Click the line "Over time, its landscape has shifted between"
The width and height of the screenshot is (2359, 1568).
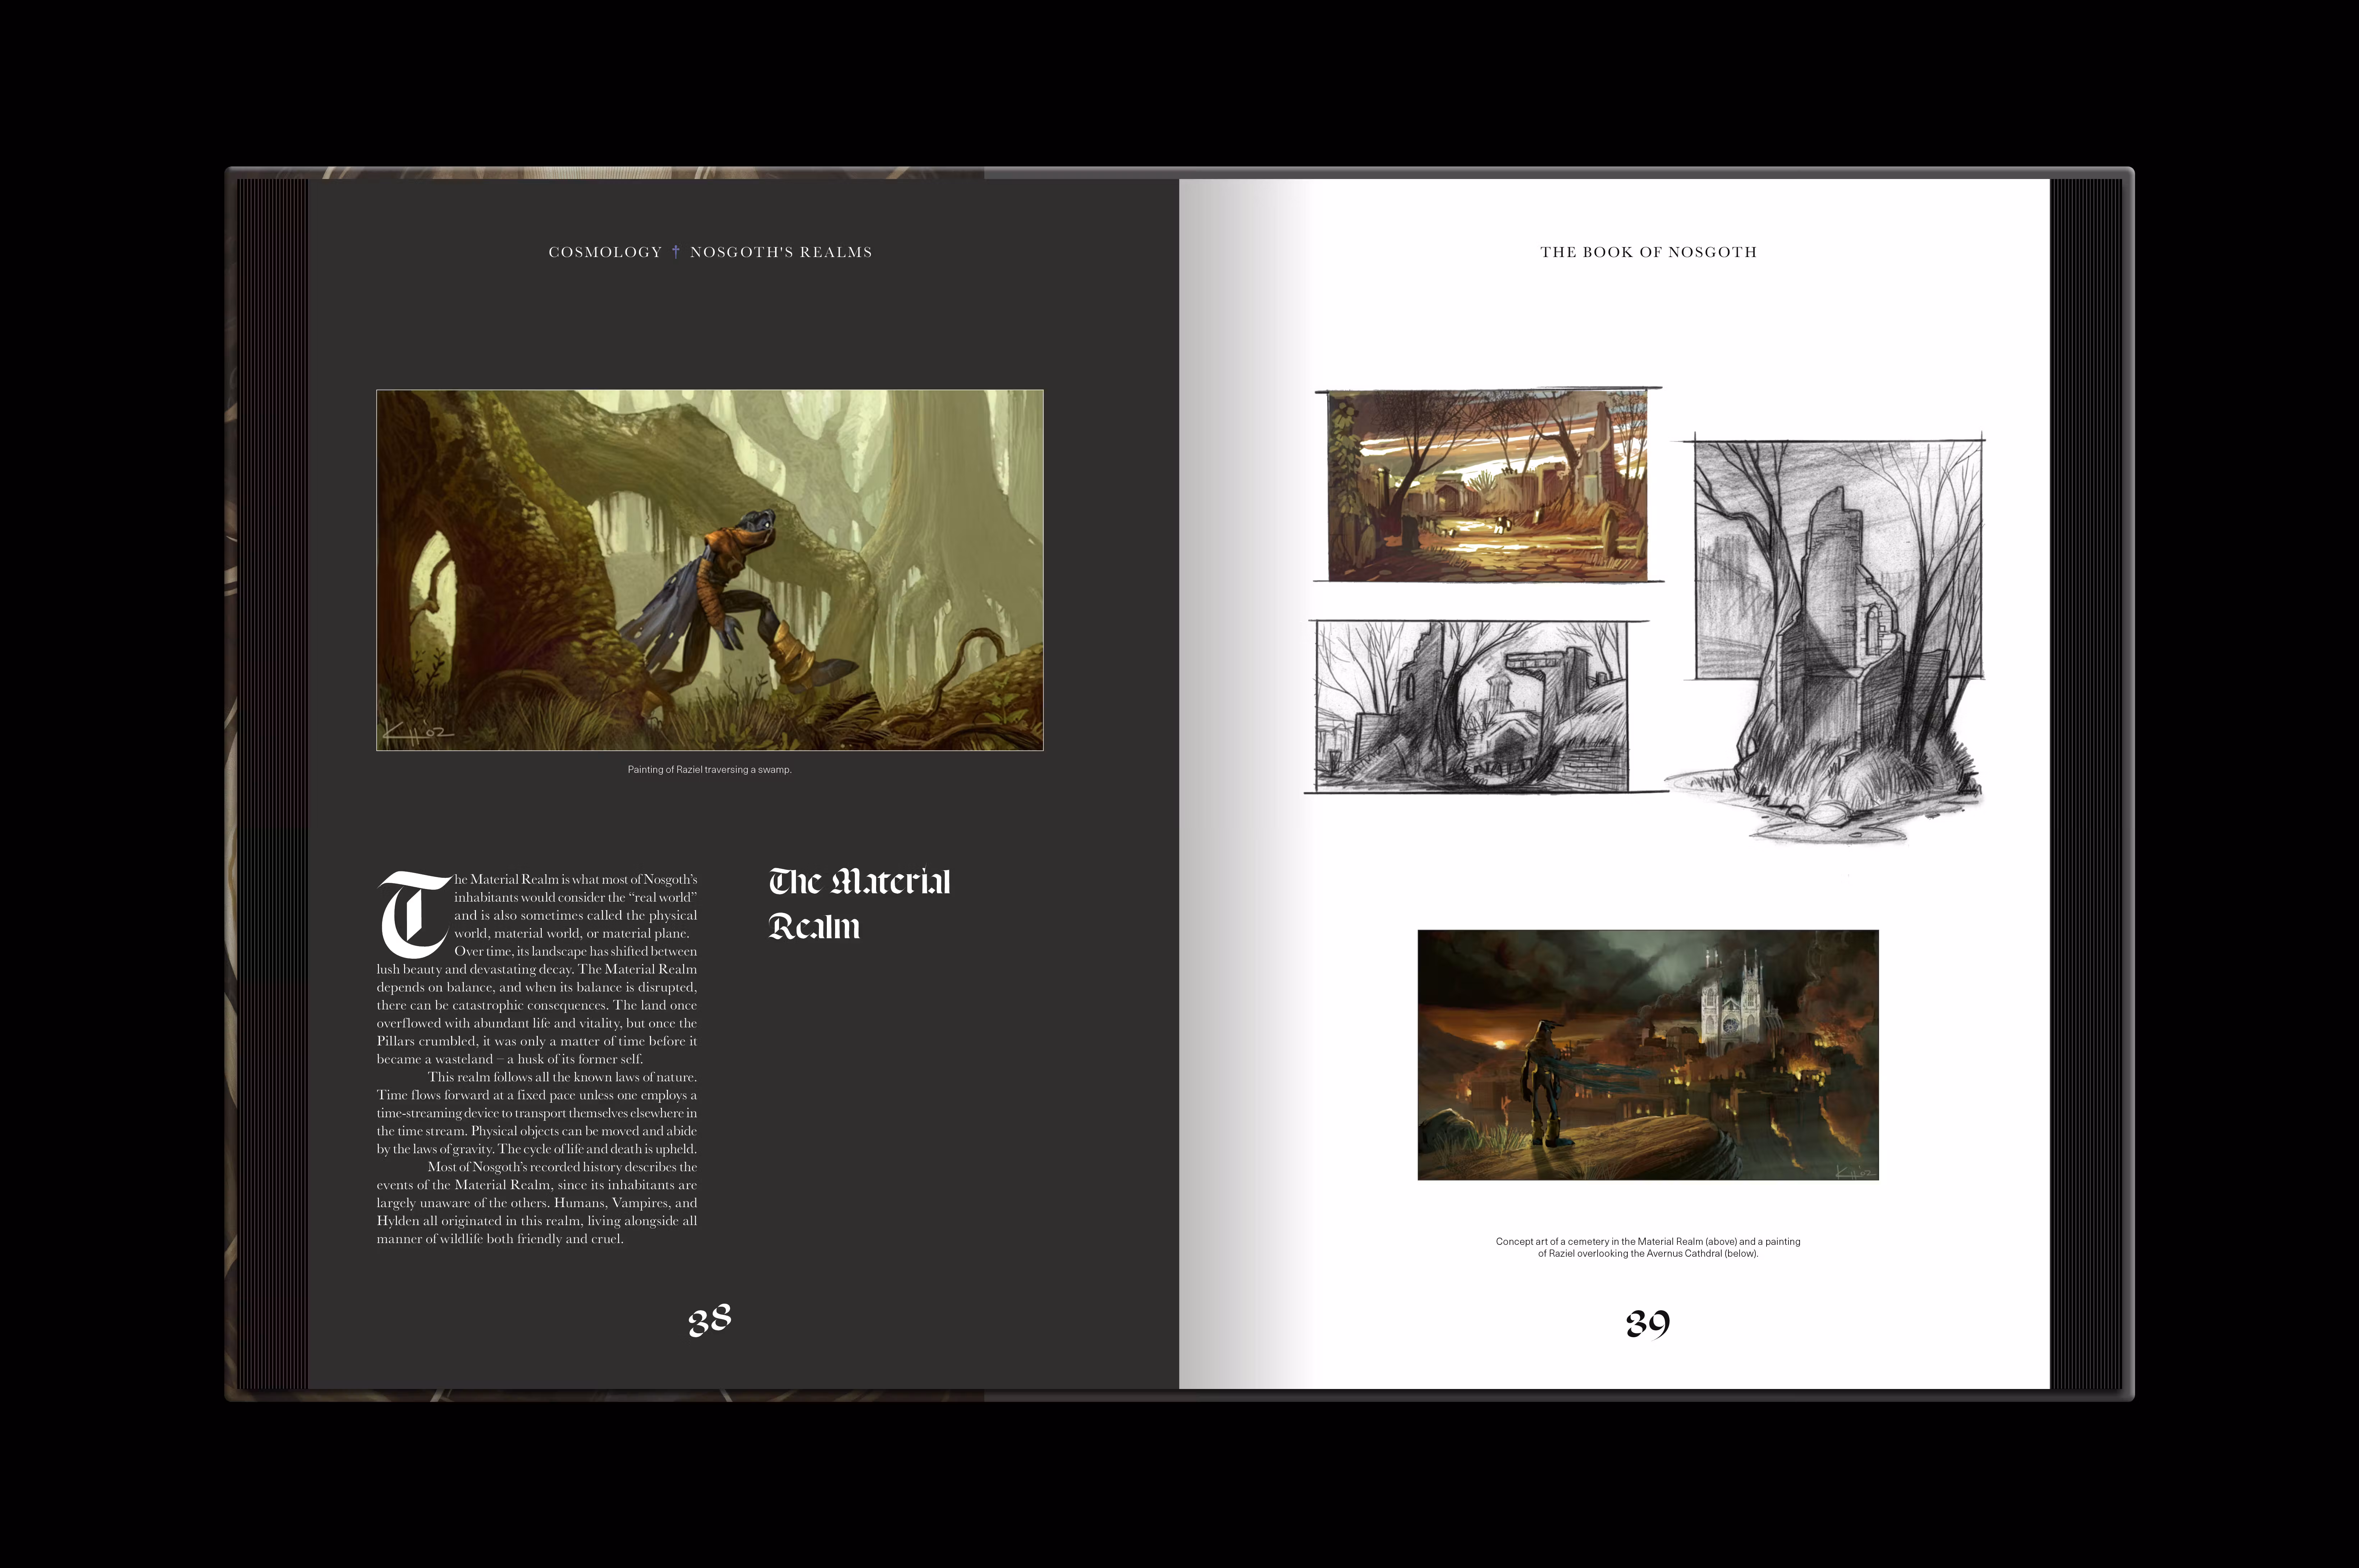pos(576,951)
